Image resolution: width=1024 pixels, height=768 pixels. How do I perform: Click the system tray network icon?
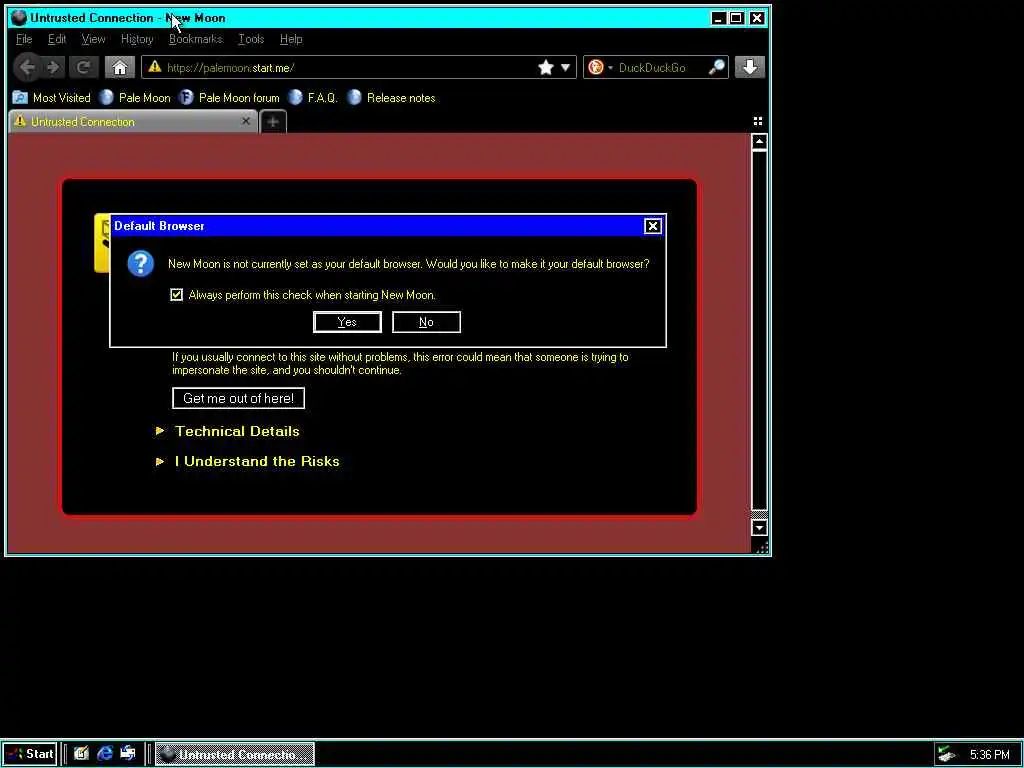(x=946, y=754)
